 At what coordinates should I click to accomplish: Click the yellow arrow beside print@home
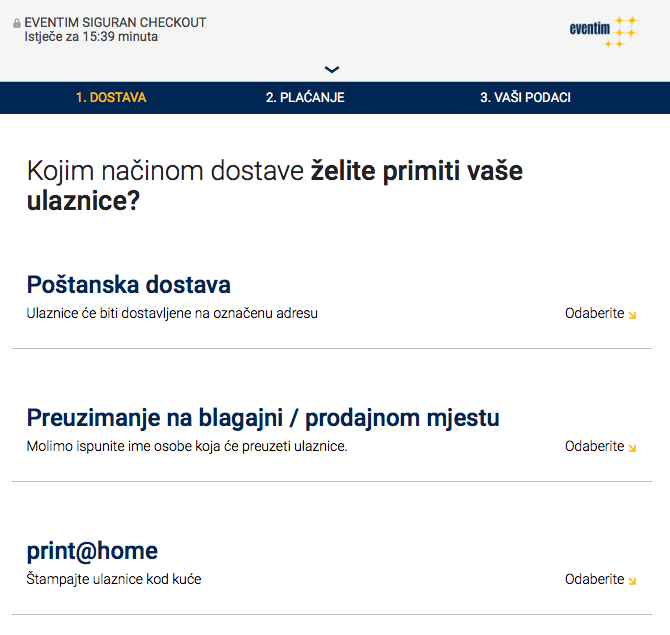[x=632, y=581]
